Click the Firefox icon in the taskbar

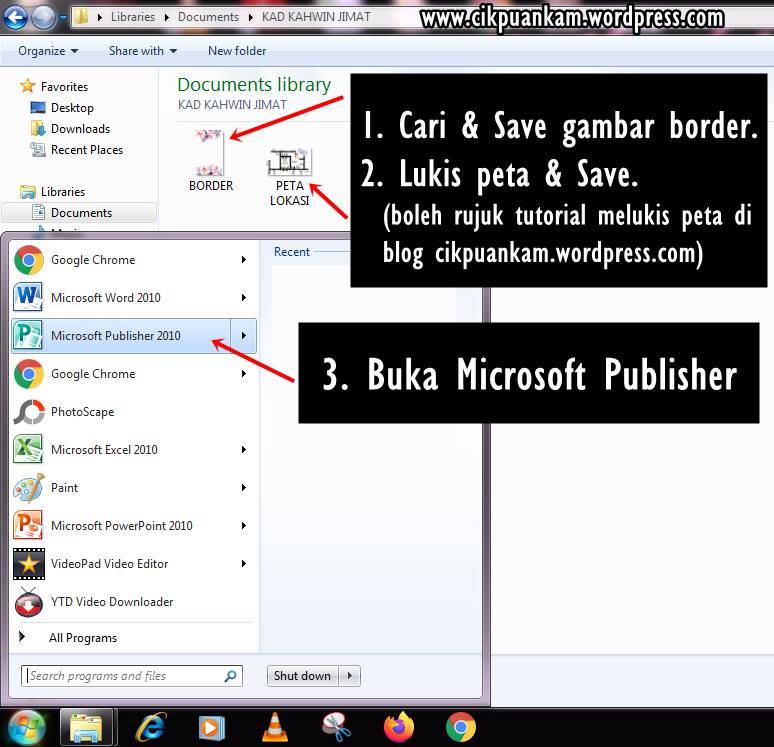(399, 727)
